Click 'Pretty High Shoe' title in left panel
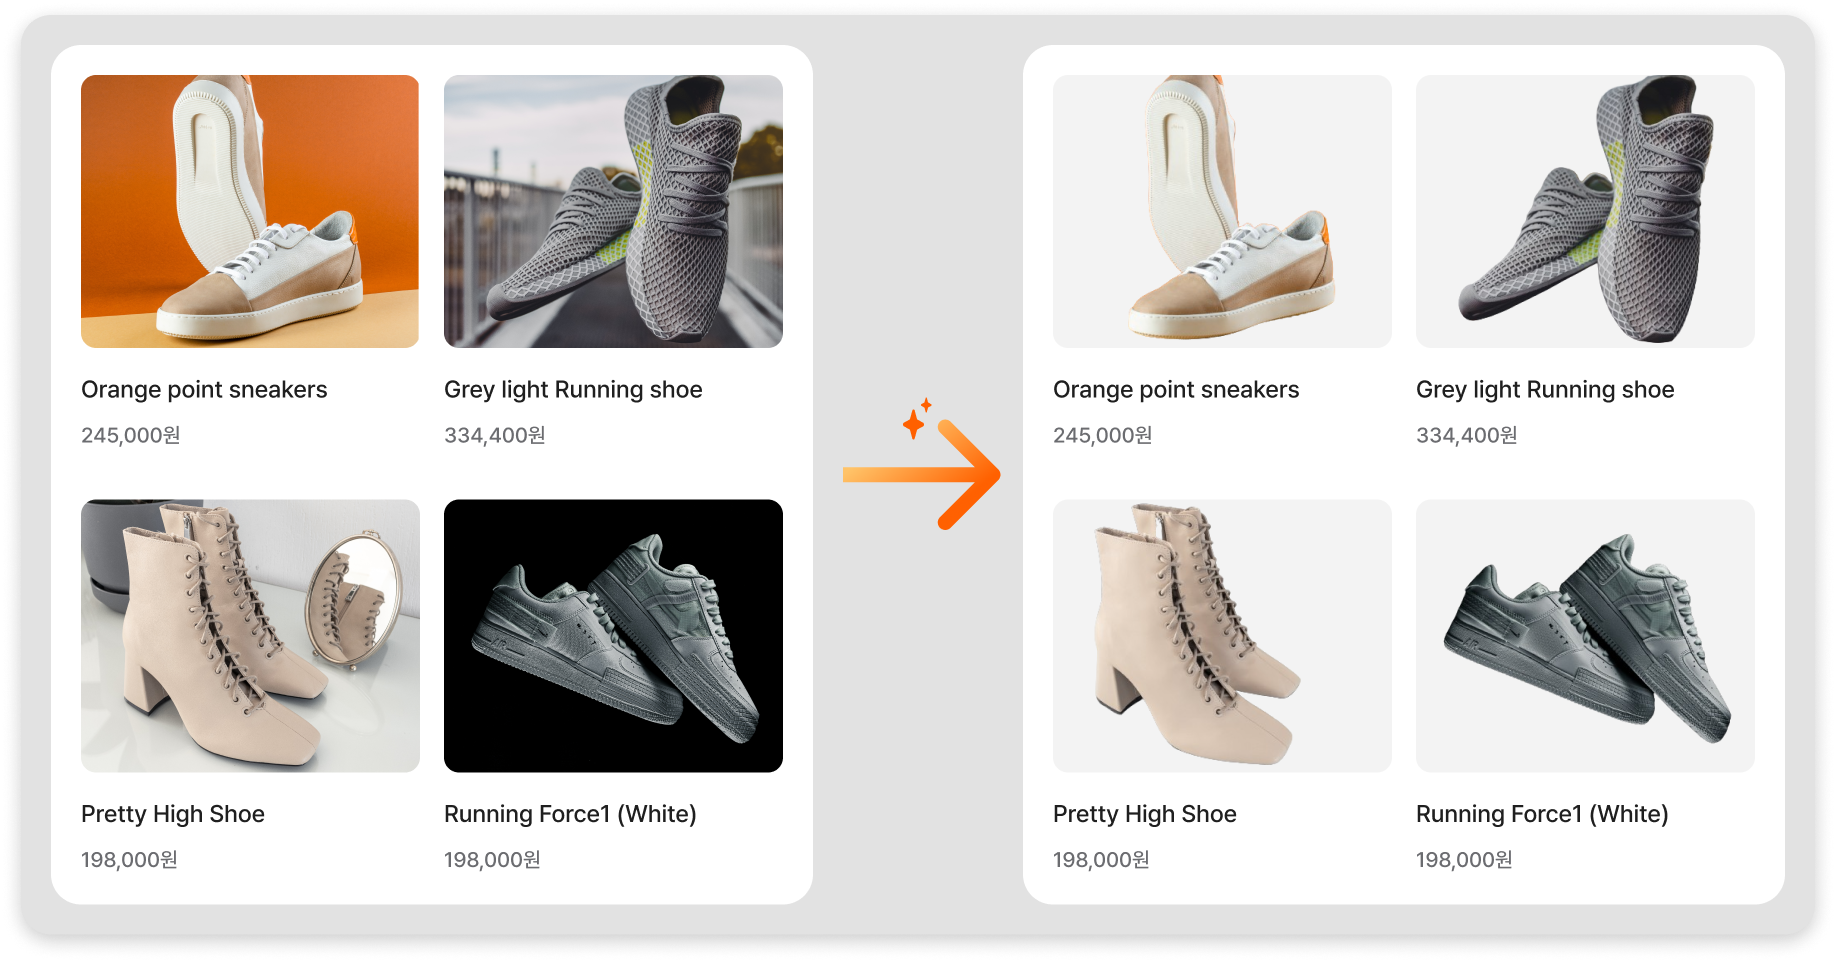Image resolution: width=1836 pixels, height=962 pixels. [x=173, y=814]
